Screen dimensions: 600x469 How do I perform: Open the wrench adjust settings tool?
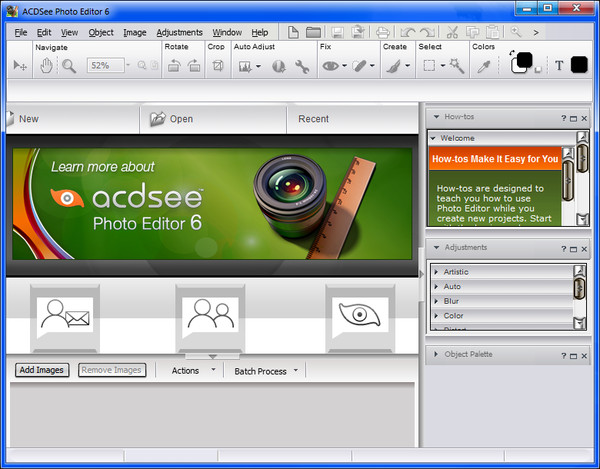tap(302, 66)
